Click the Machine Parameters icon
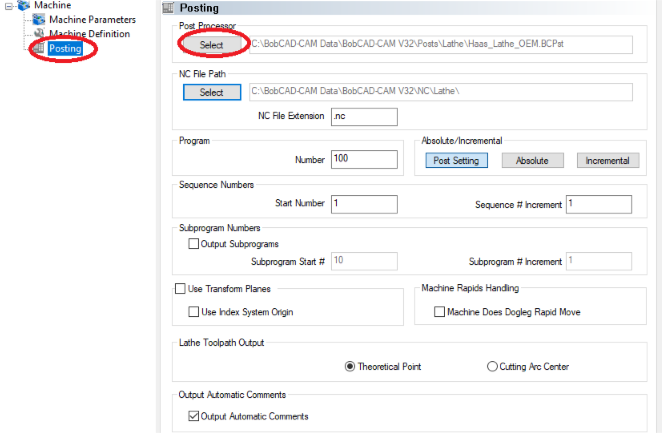662x433 pixels. [39, 19]
